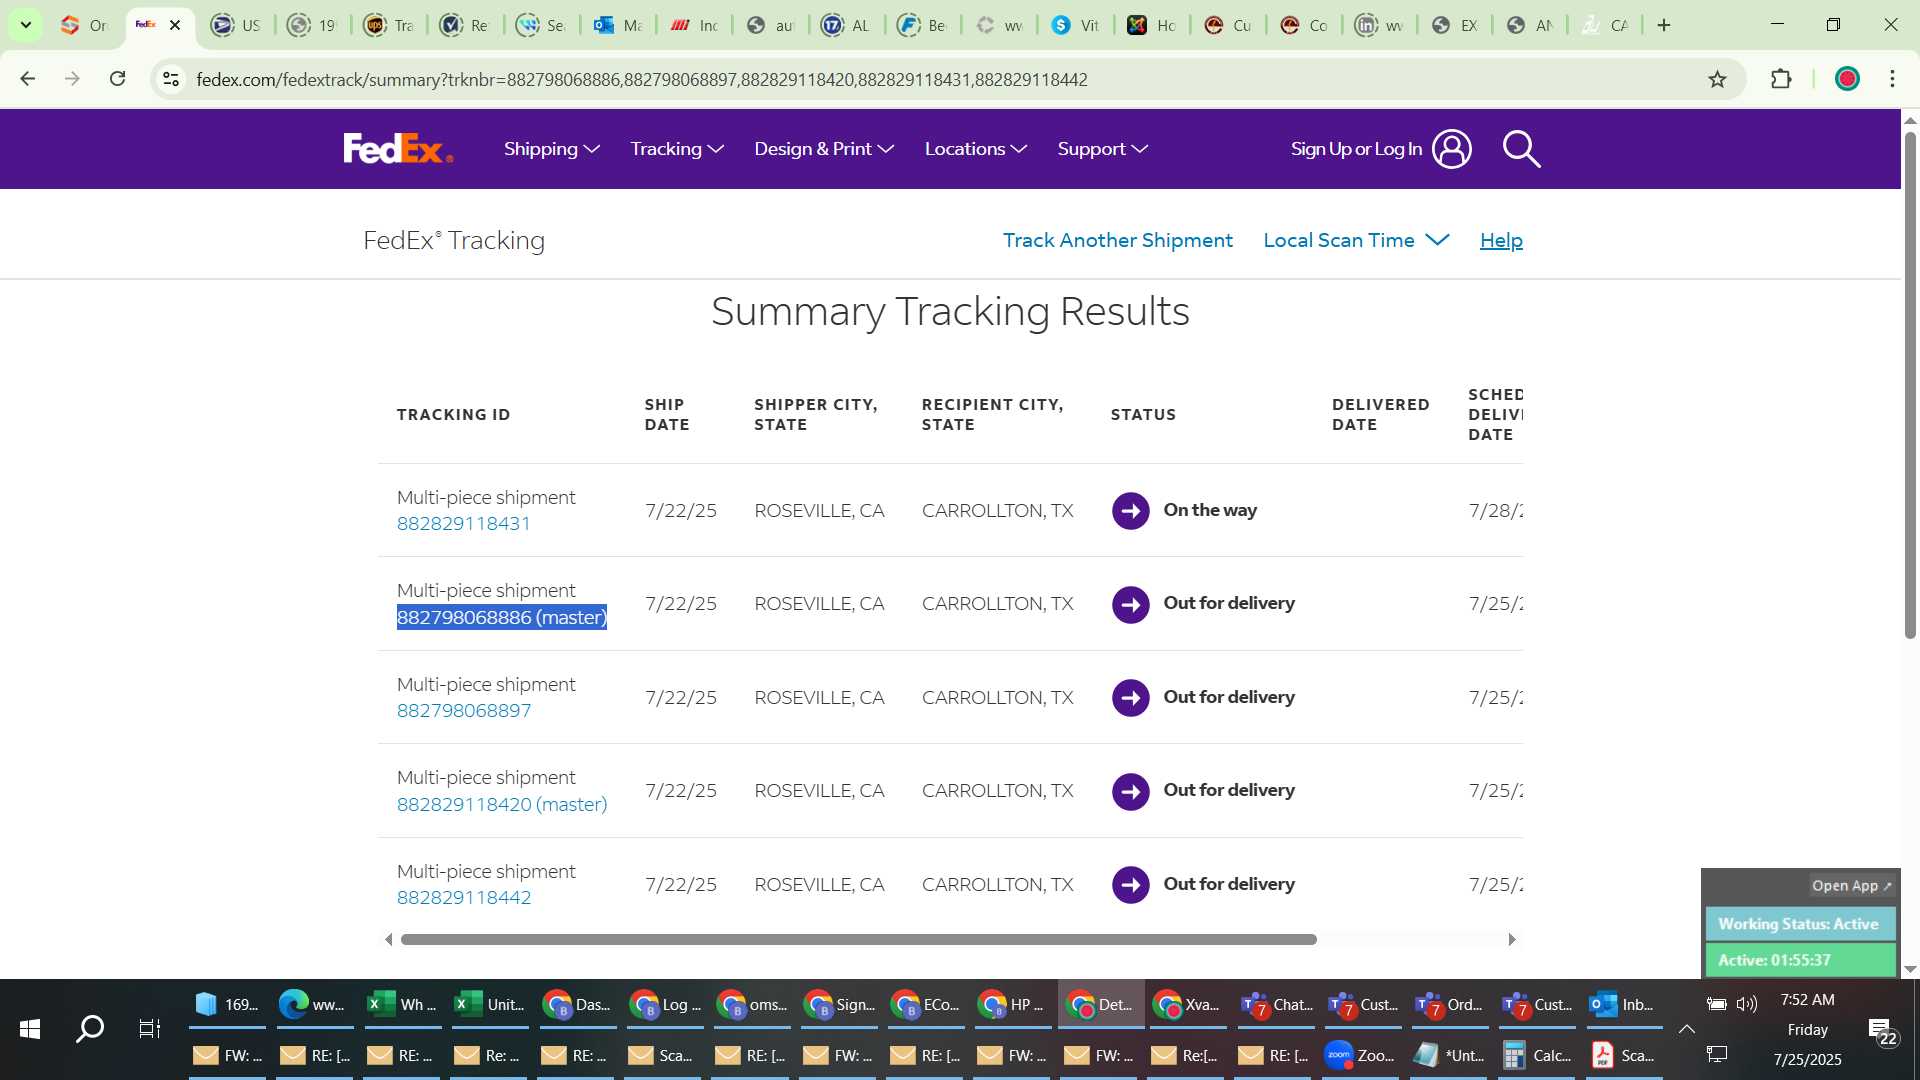Click status arrow icon for 882829118442 row
Image resolution: width=1920 pixels, height=1080 pixels.
tap(1131, 885)
